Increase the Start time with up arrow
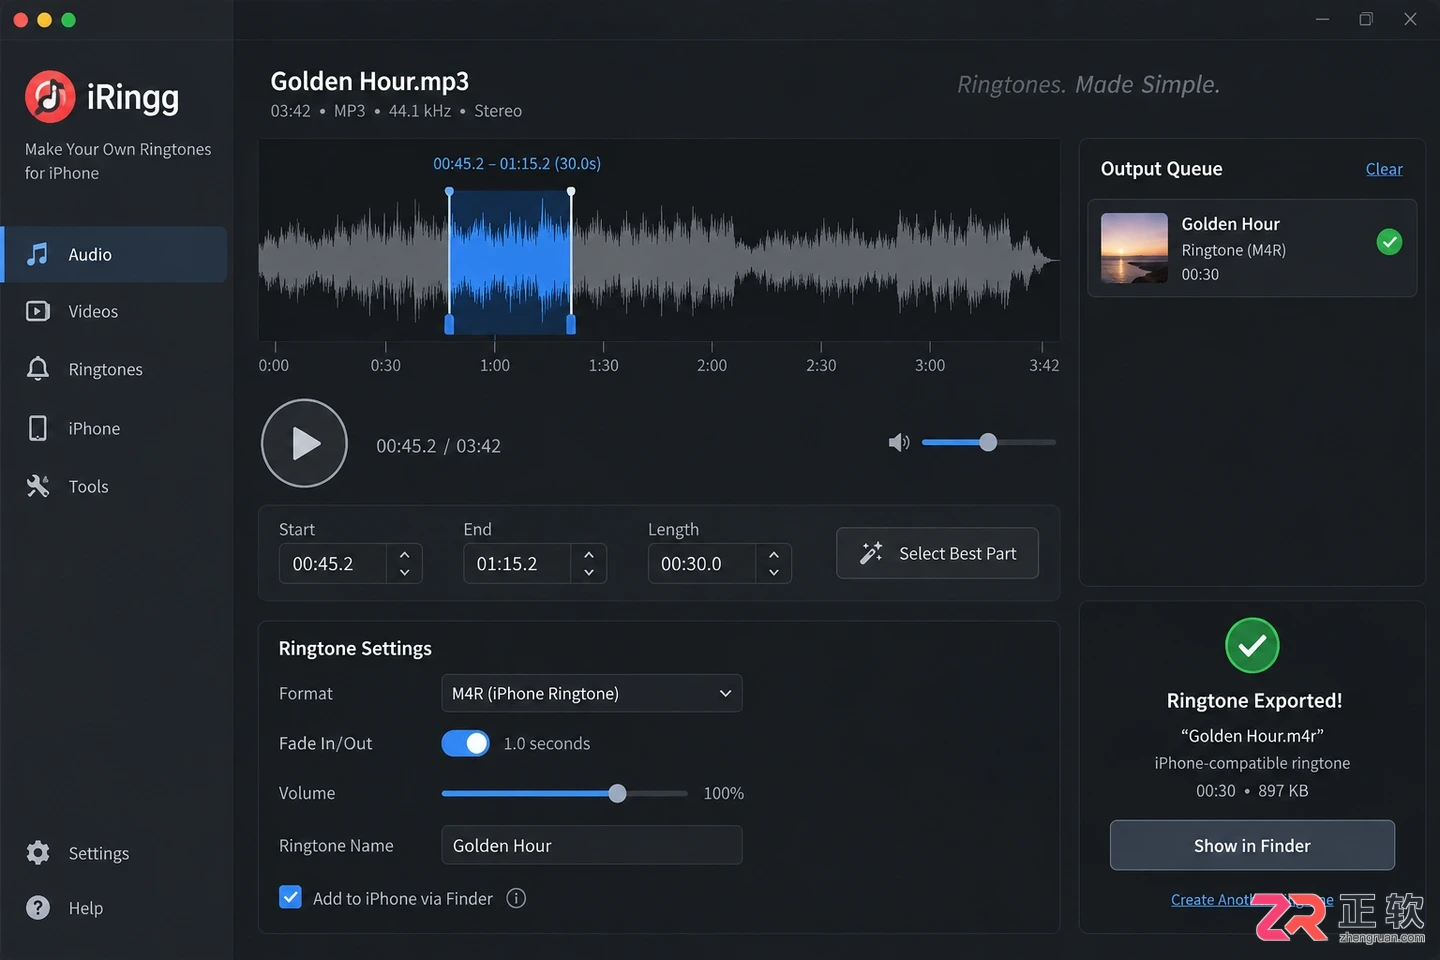1440x960 pixels. pyautogui.click(x=404, y=554)
